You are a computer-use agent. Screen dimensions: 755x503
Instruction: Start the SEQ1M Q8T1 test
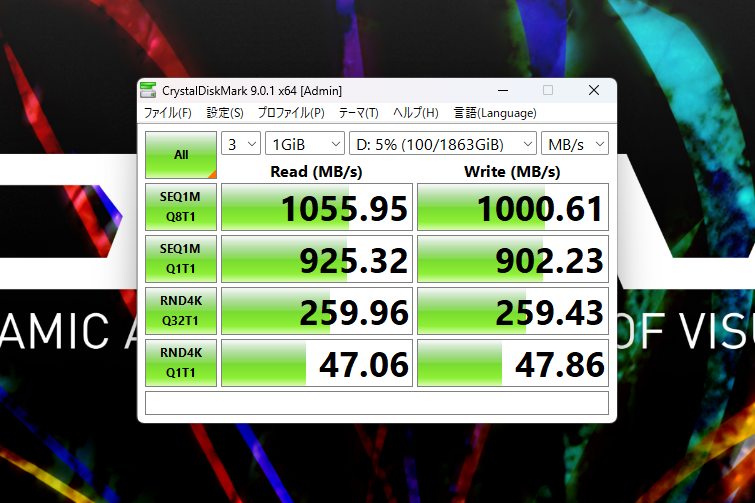tap(181, 206)
